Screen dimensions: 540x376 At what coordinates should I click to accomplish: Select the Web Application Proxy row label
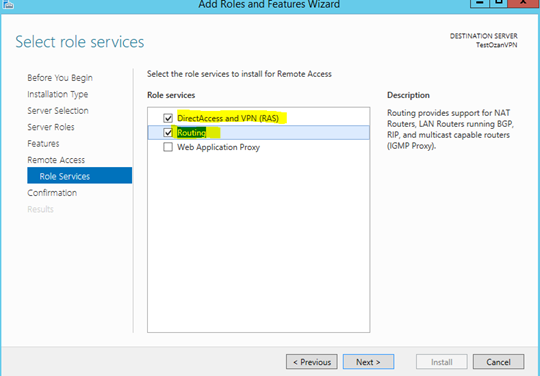pyautogui.click(x=218, y=147)
